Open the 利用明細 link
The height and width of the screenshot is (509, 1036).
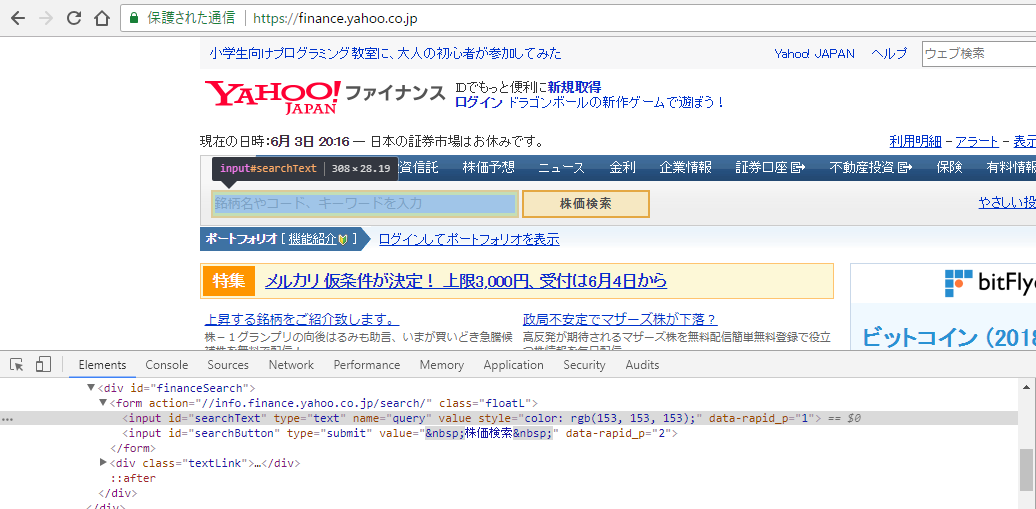point(915,141)
